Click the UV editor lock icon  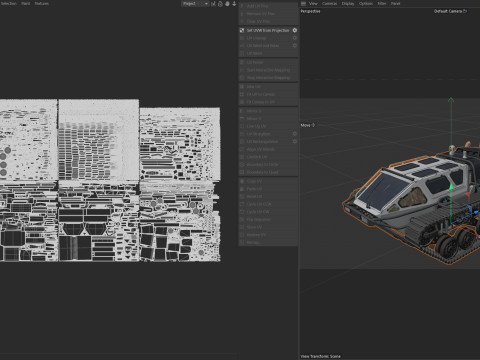click(x=220, y=3)
